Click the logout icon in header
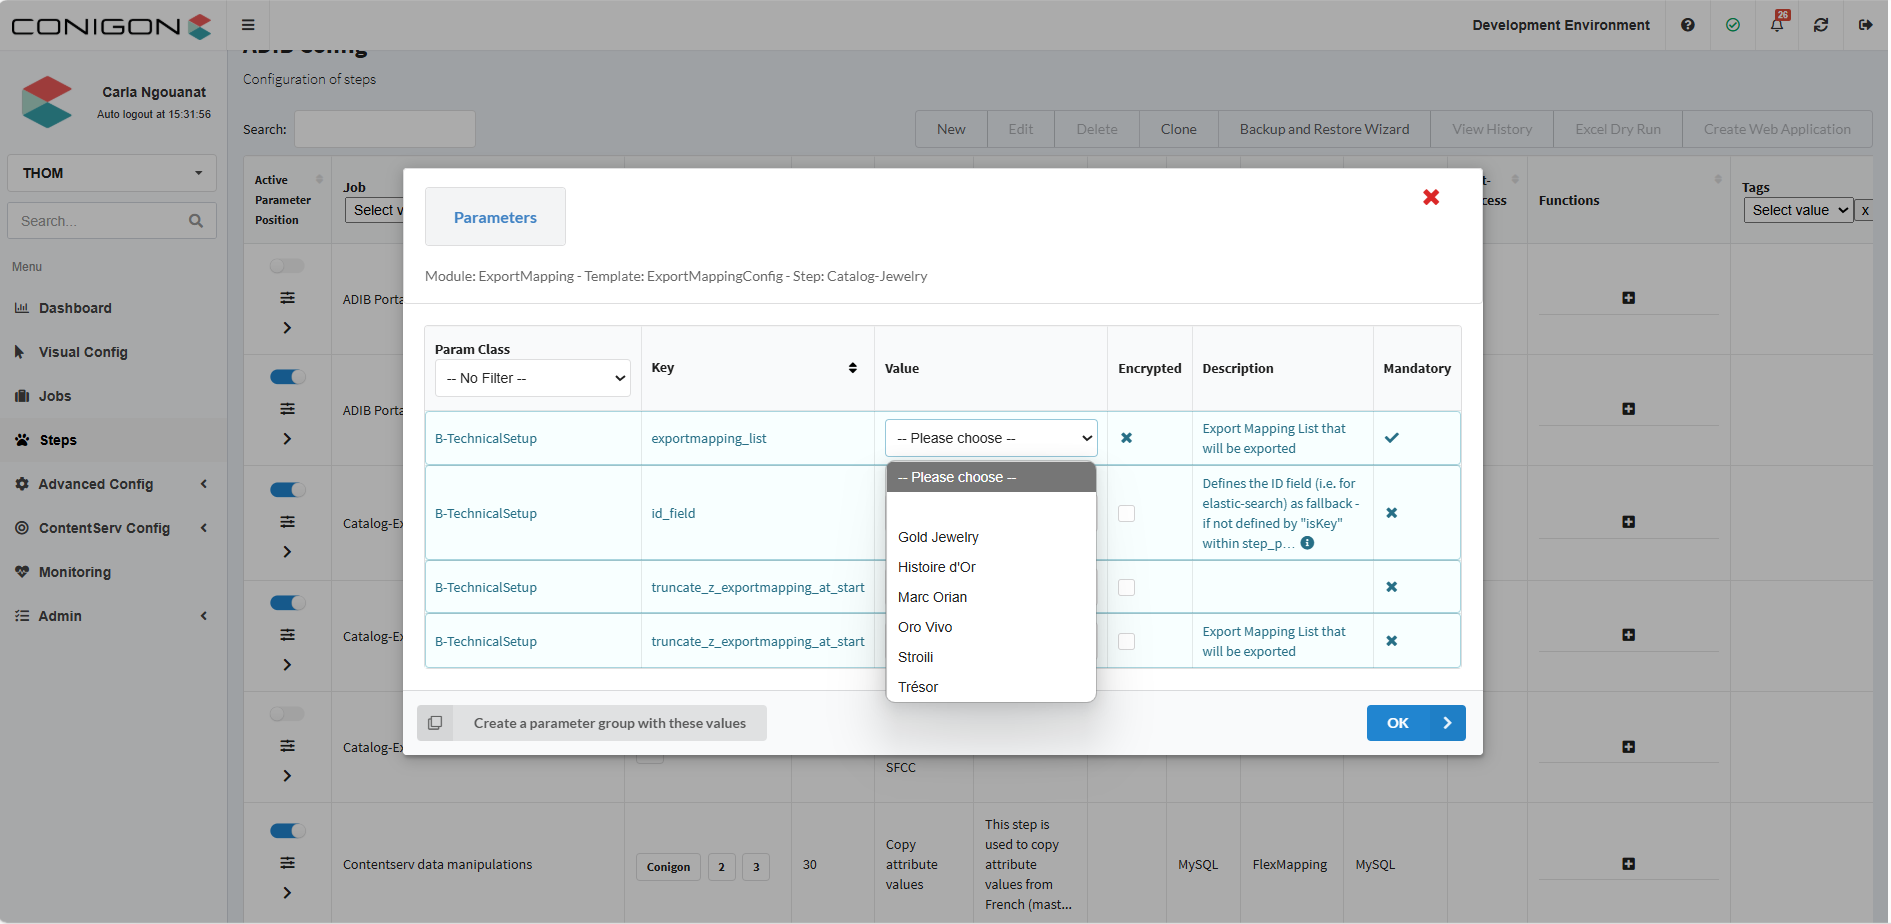The height and width of the screenshot is (924, 1891). tap(1865, 25)
